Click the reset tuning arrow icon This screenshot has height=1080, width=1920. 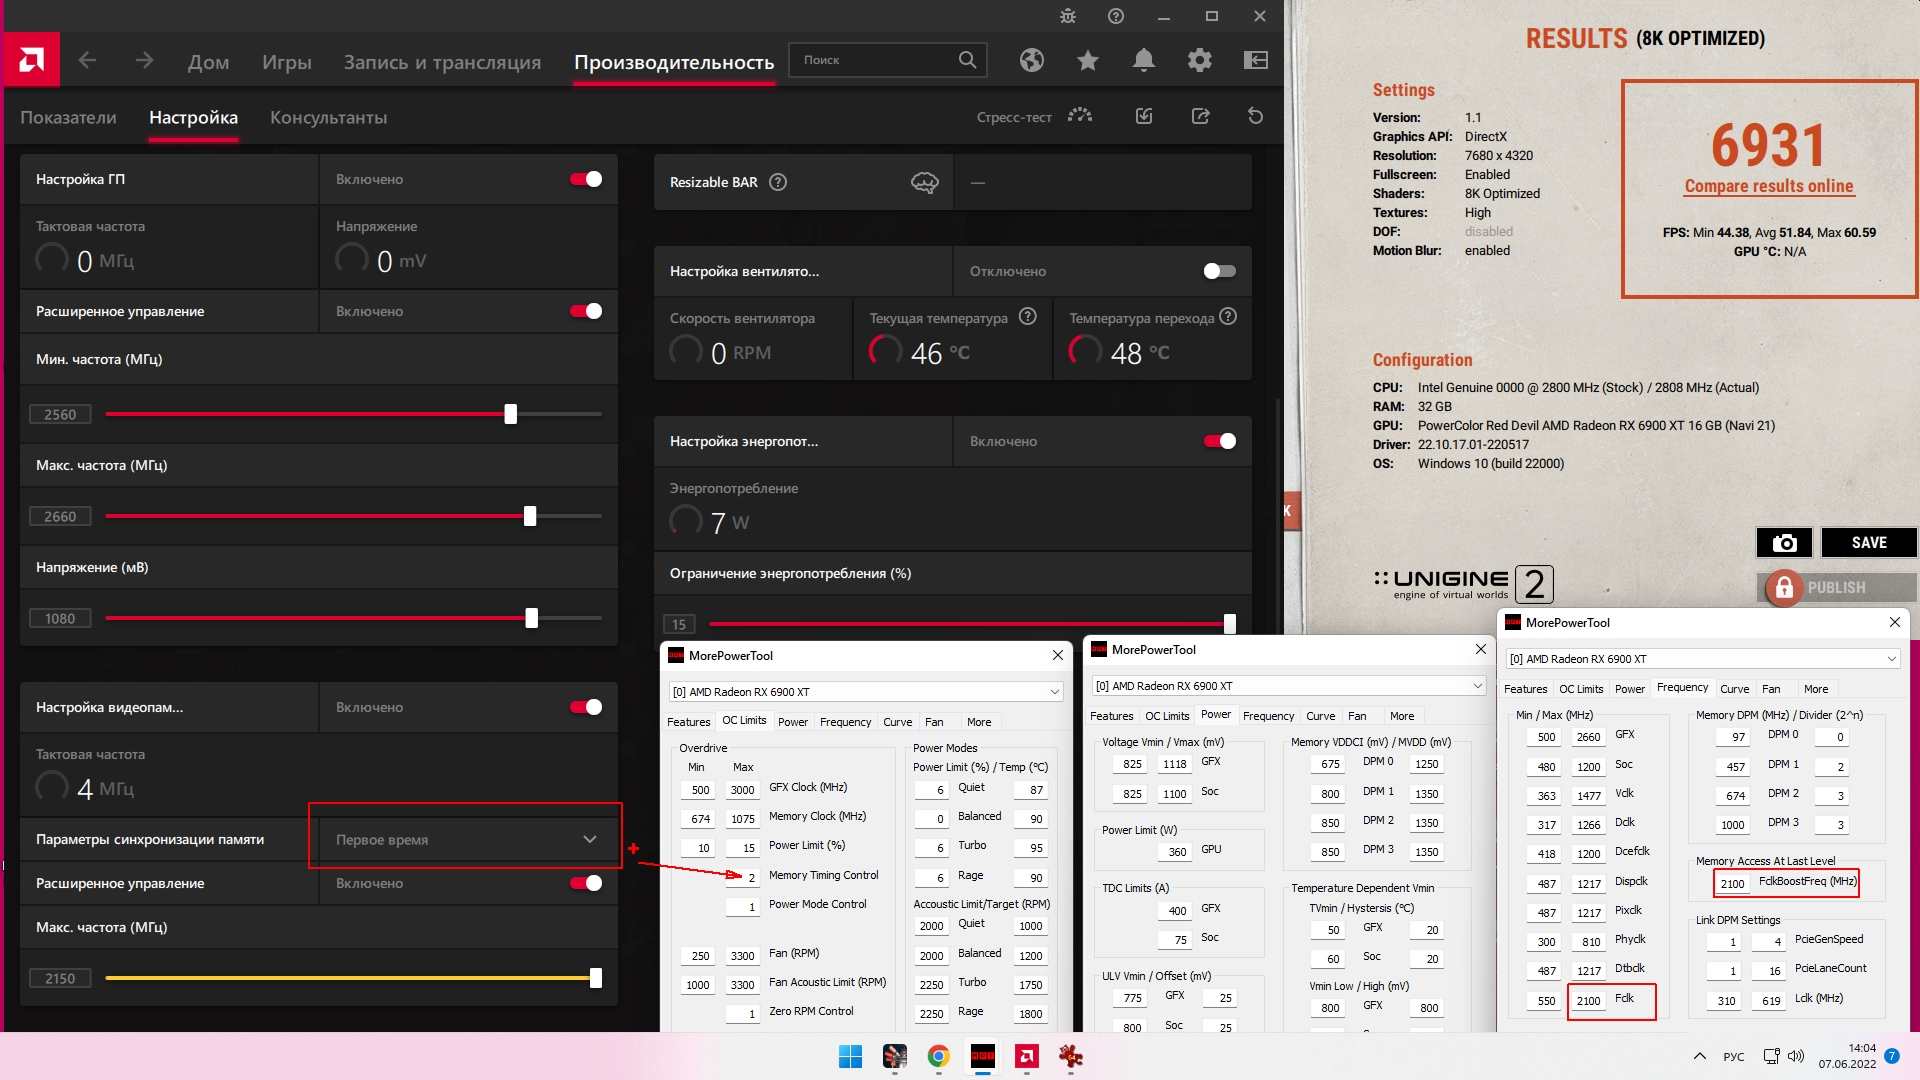pyautogui.click(x=1255, y=116)
